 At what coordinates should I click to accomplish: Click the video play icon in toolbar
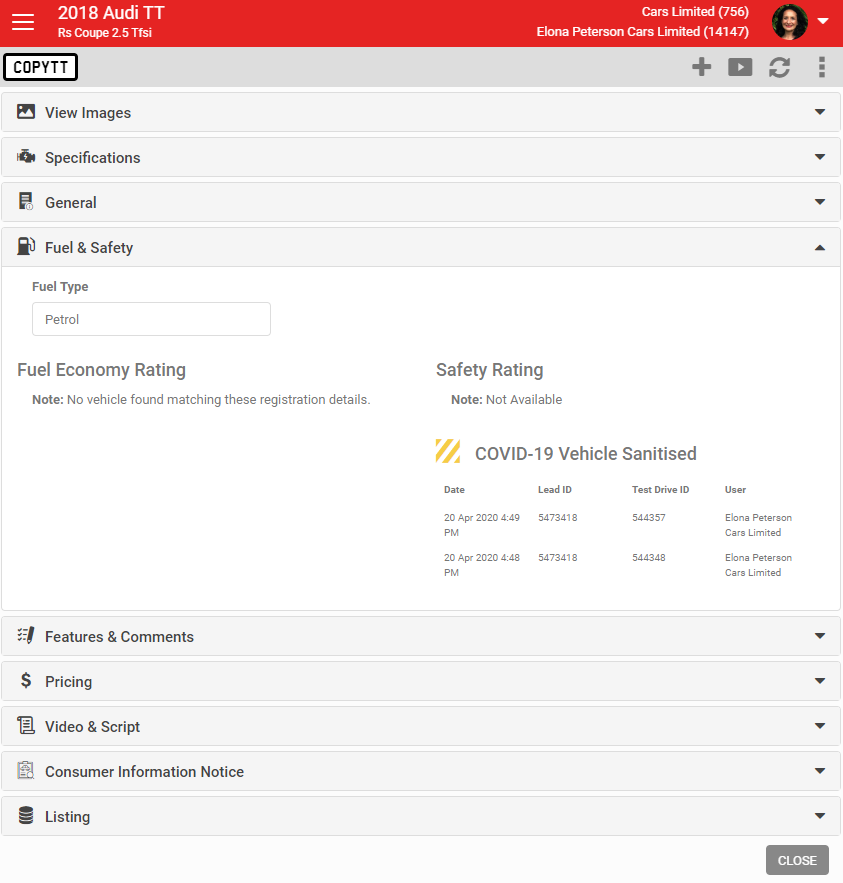click(x=740, y=67)
